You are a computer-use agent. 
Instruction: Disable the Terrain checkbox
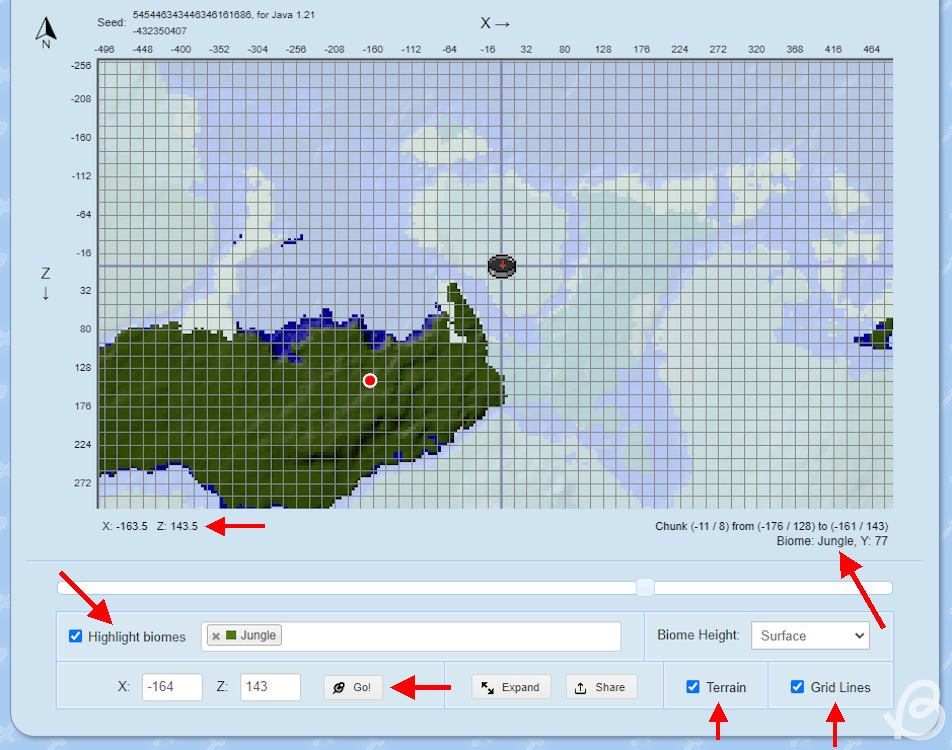point(692,687)
